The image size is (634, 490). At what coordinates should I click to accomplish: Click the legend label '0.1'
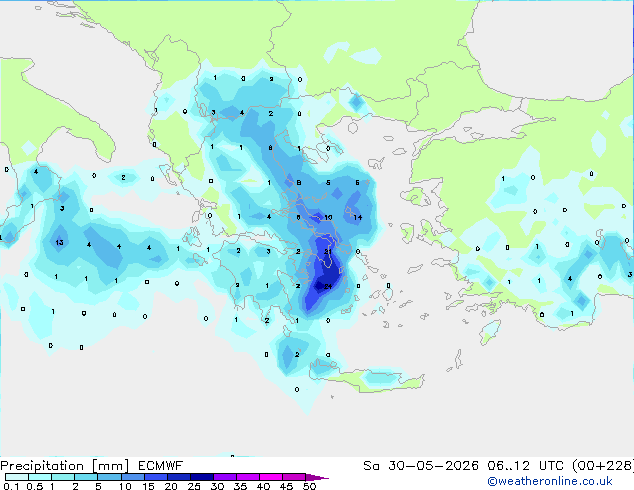11,486
